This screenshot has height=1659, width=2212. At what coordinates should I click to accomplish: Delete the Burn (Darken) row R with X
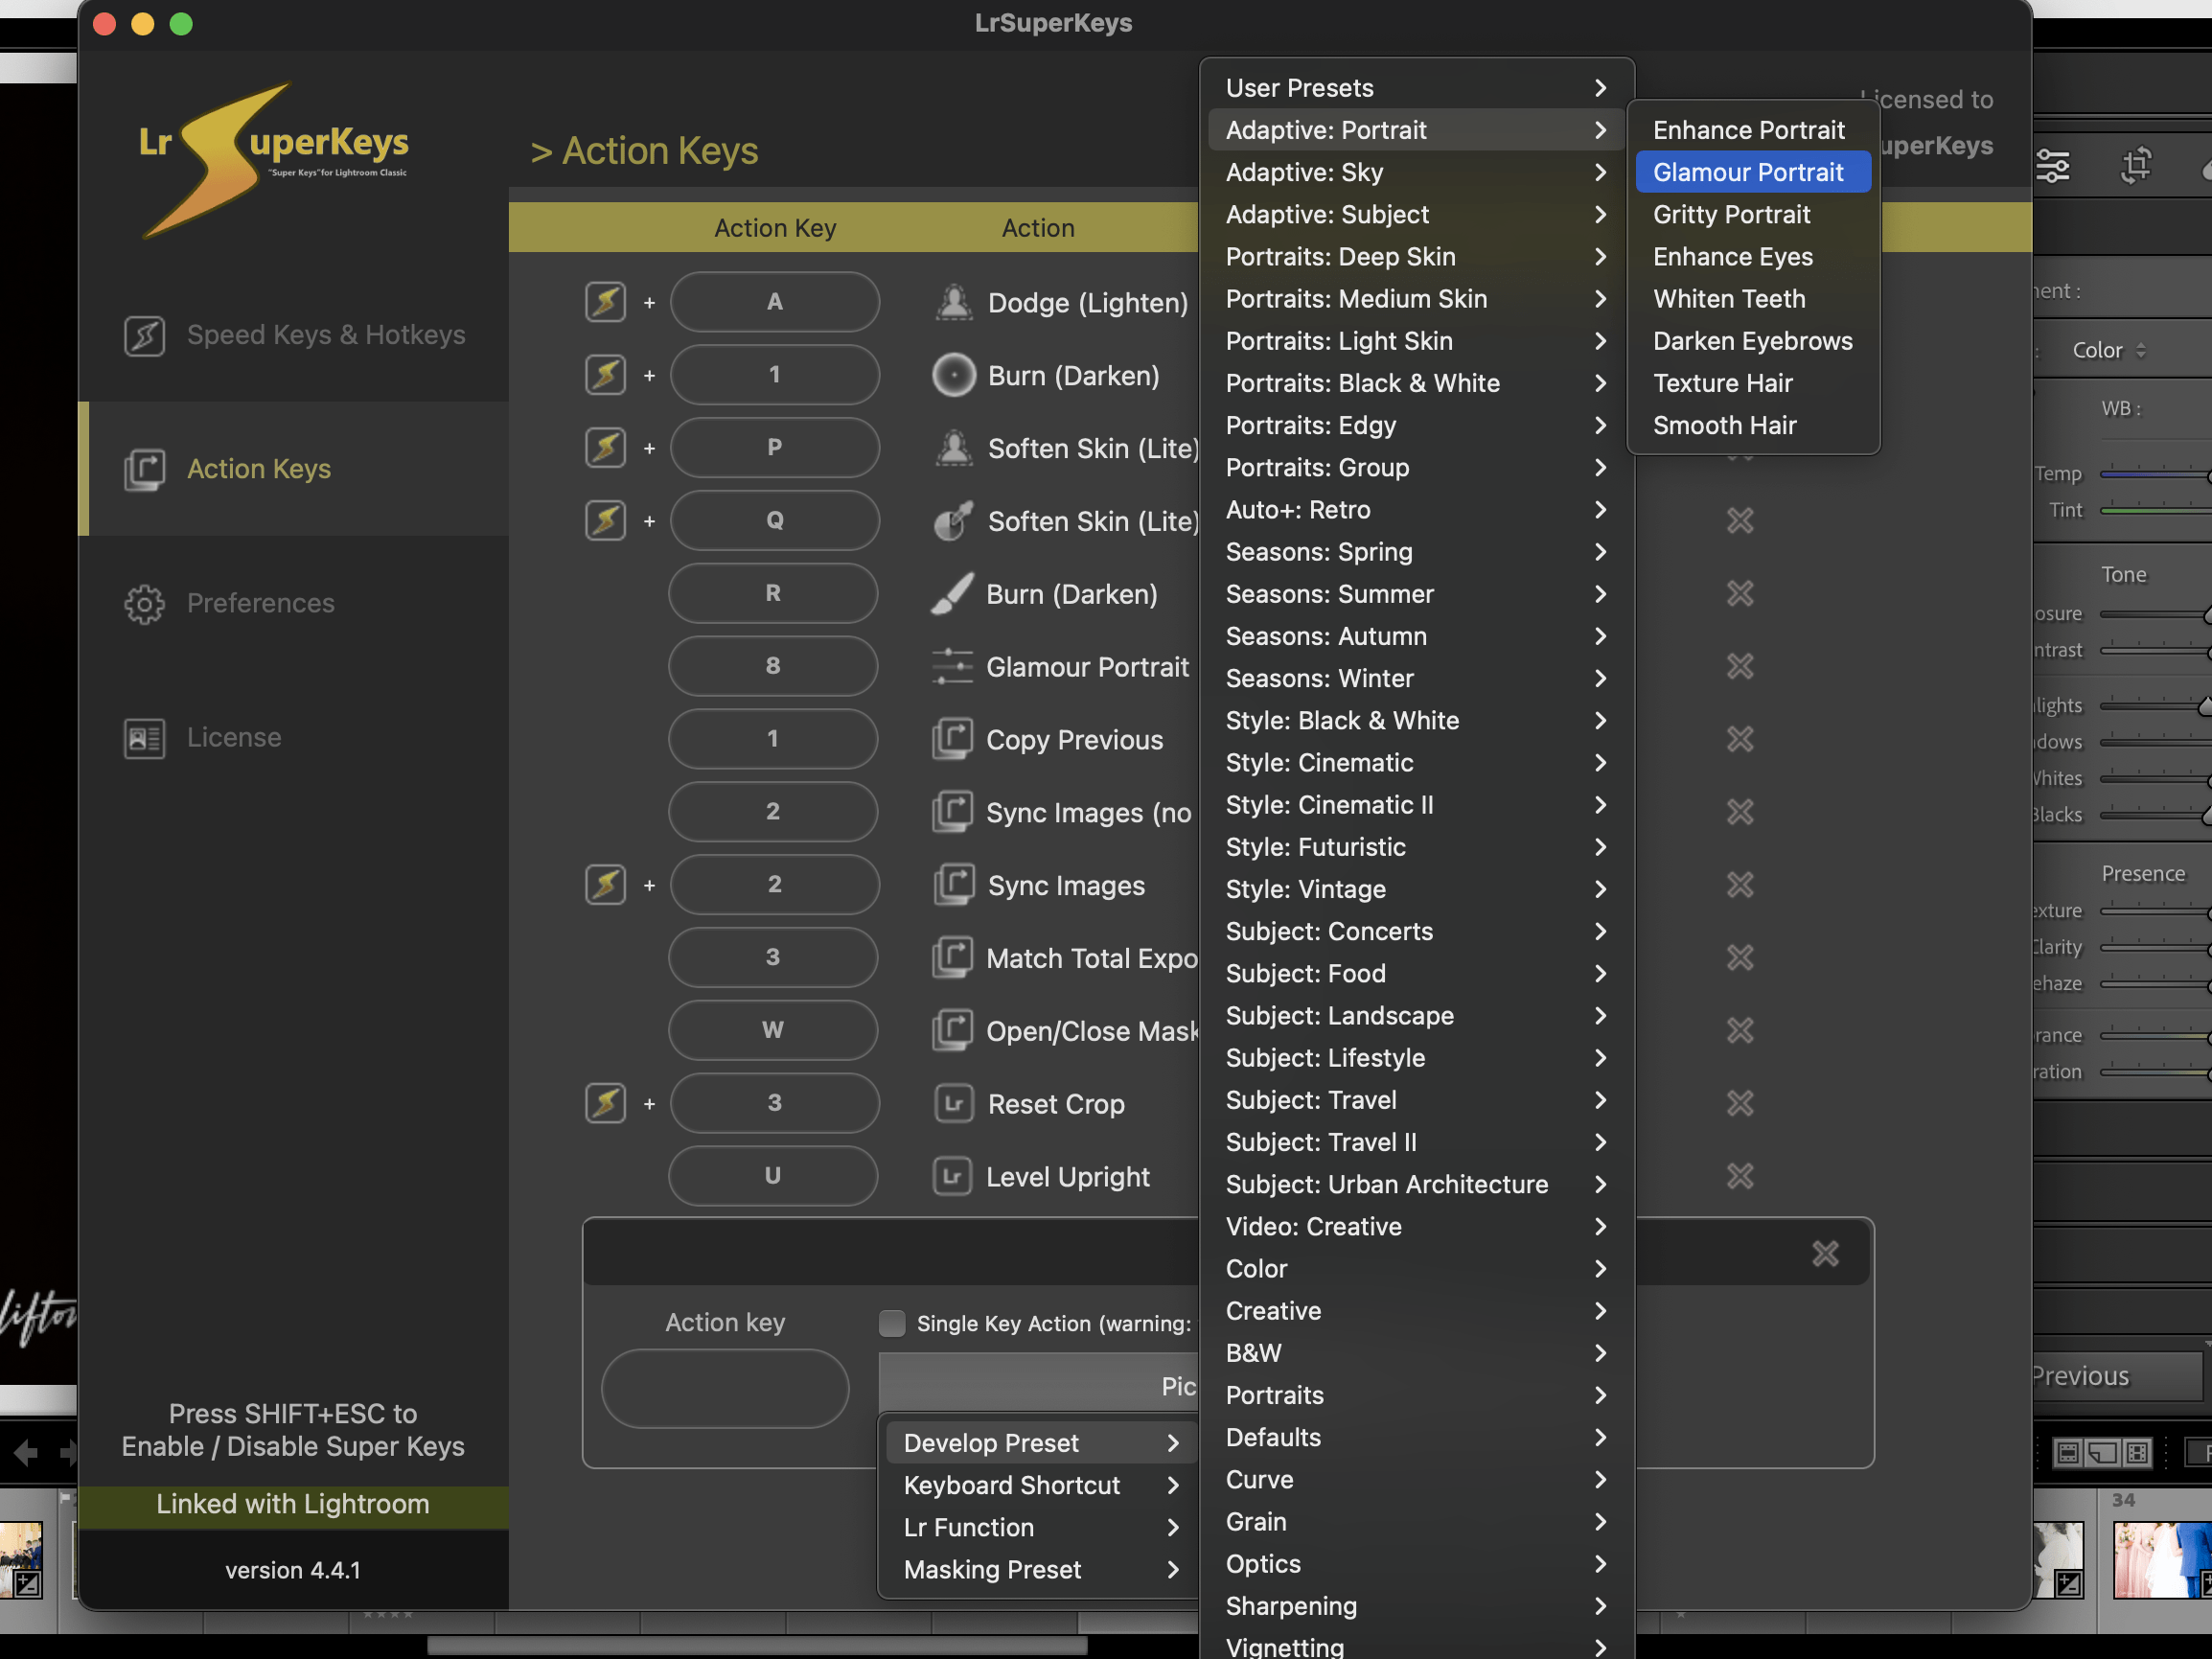1740,593
